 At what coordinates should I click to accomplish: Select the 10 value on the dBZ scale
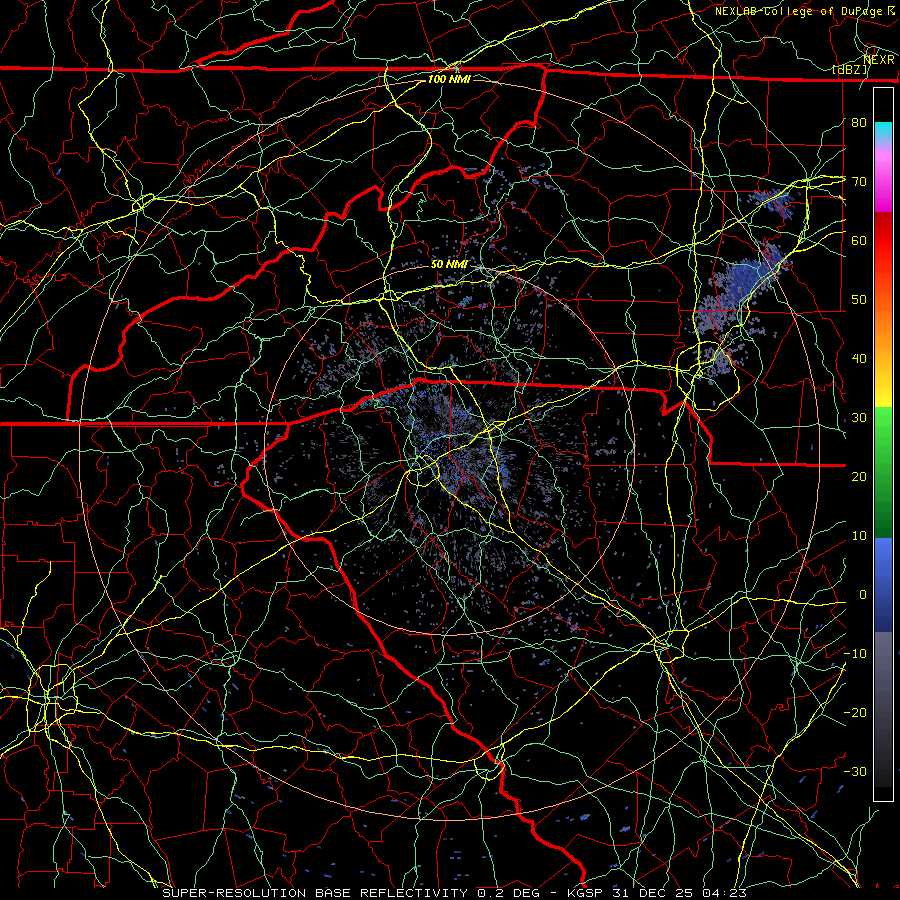click(859, 536)
